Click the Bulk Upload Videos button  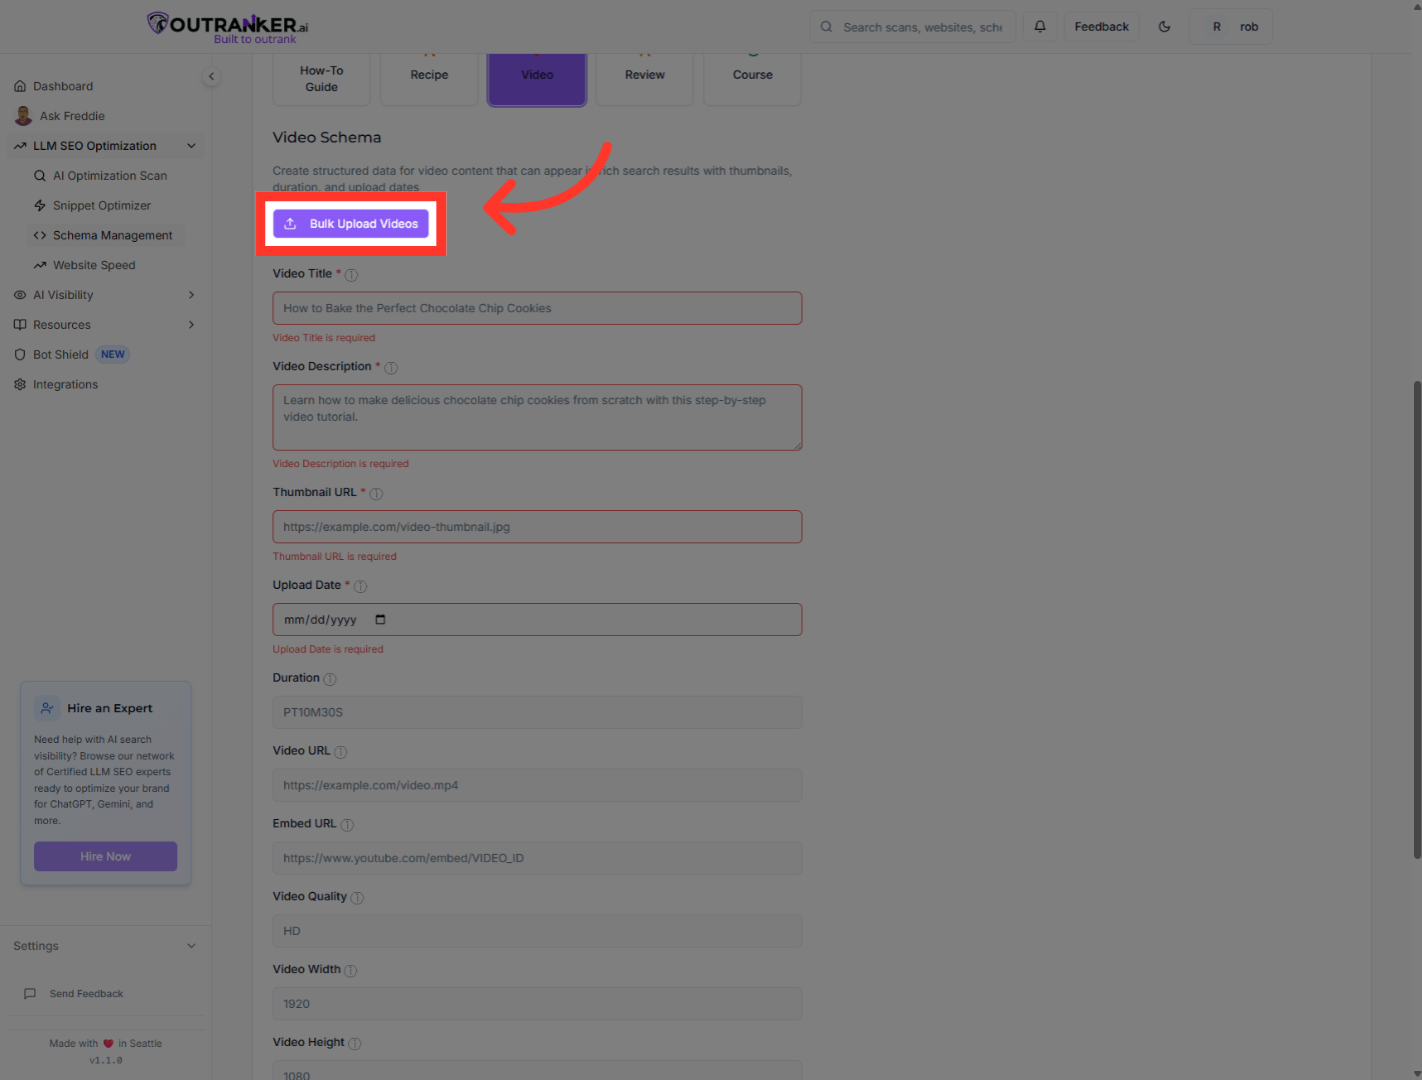tap(351, 223)
